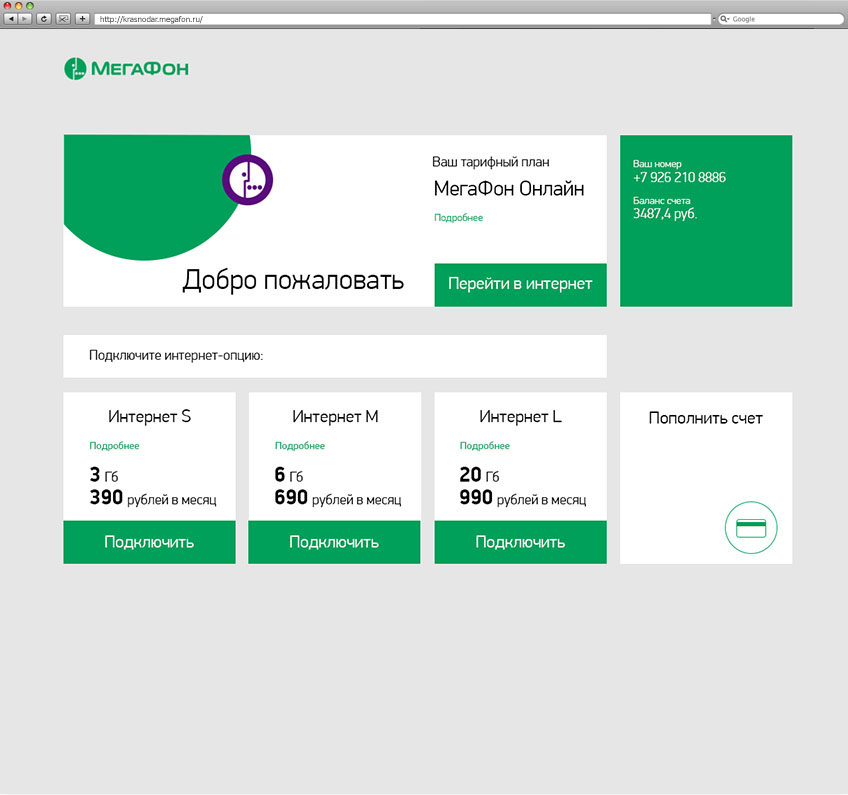
Task: Click the URL address bar
Action: (403, 19)
